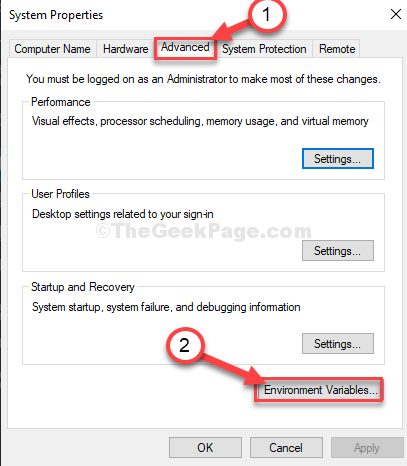Switch to the Remote tab
The width and height of the screenshot is (407, 466).
(x=337, y=49)
